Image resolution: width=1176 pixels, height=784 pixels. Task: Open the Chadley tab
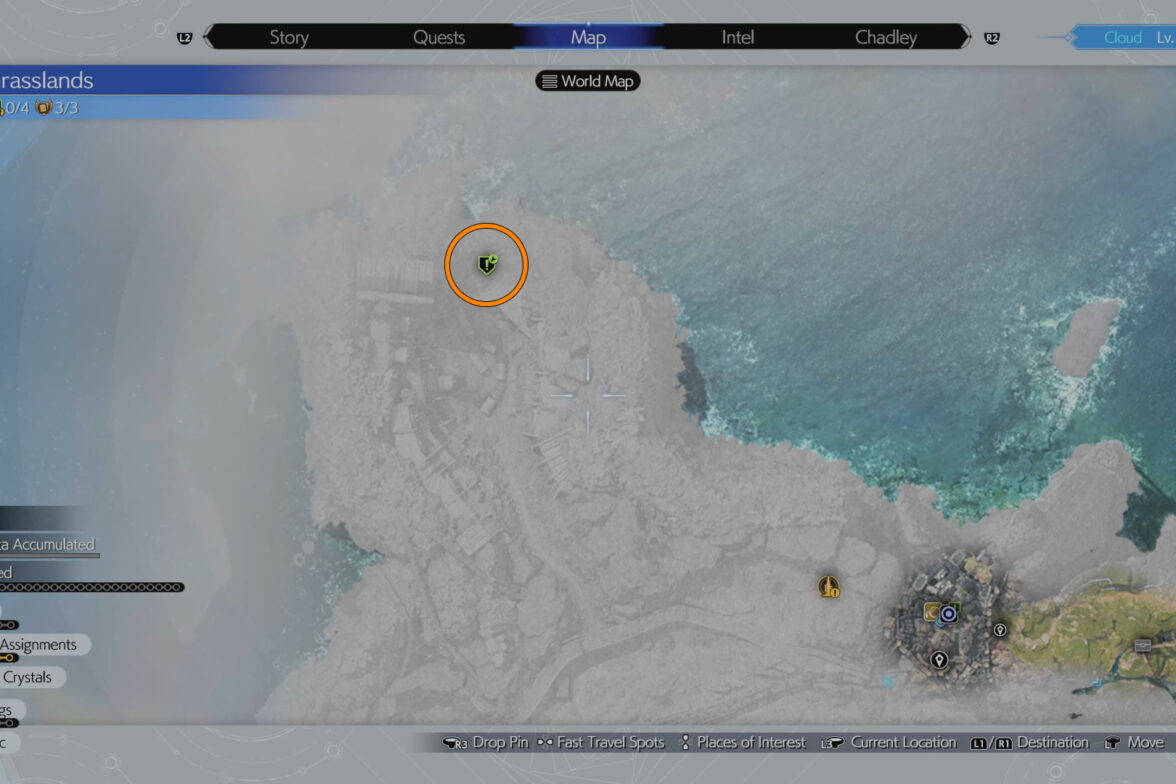tap(886, 38)
